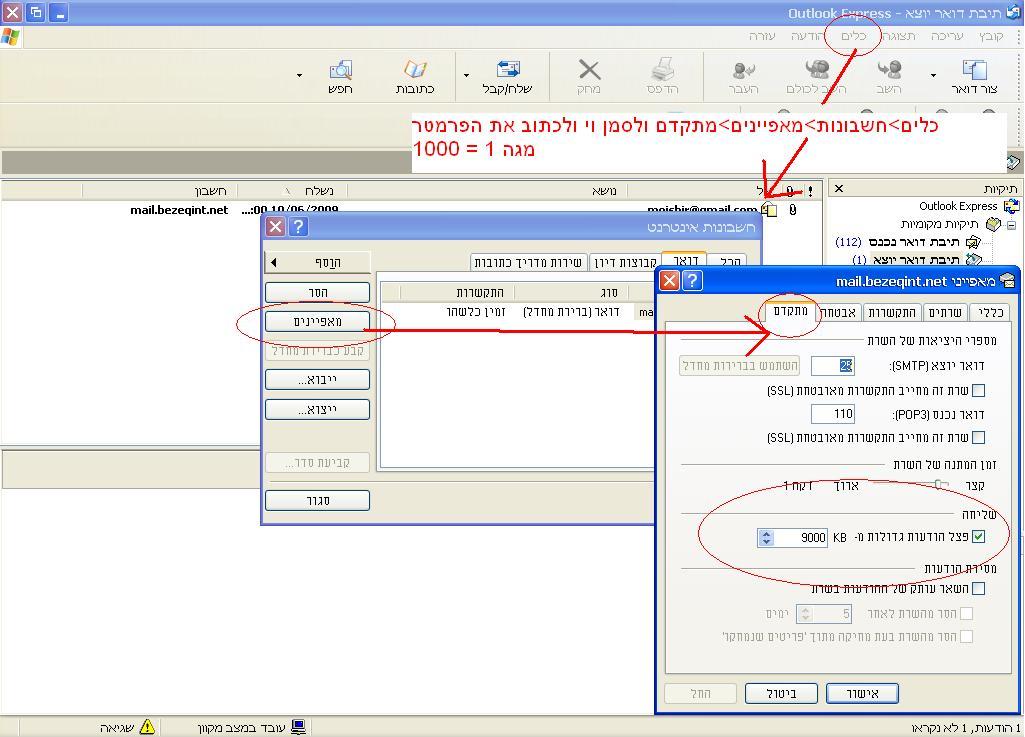The height and width of the screenshot is (737, 1025).
Task: Click the mail server icon in properties title bar
Action: [1007, 281]
